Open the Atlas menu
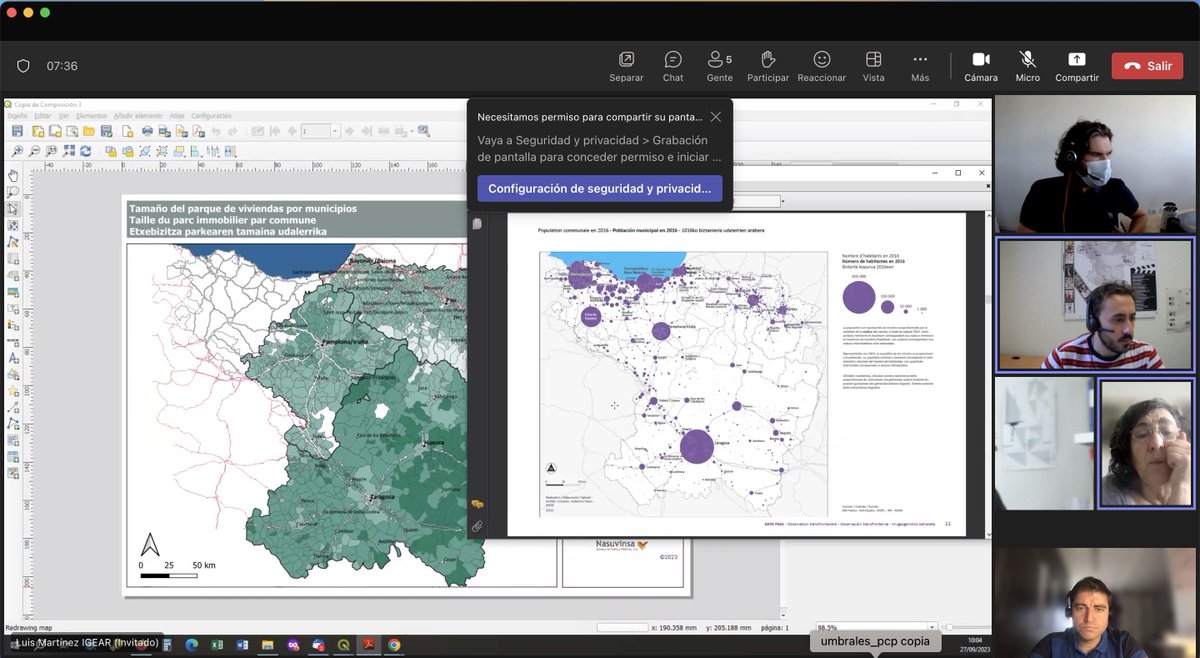Viewport: 1200px width, 658px height. pos(176,115)
